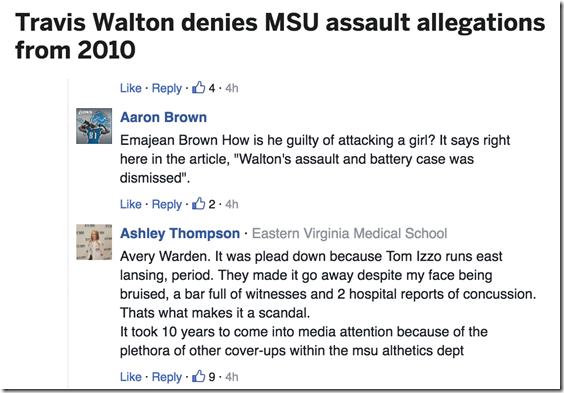Screen dimensions: 564x393
Task: Open Aaron Brown's Lions avatar
Action: click(94, 126)
